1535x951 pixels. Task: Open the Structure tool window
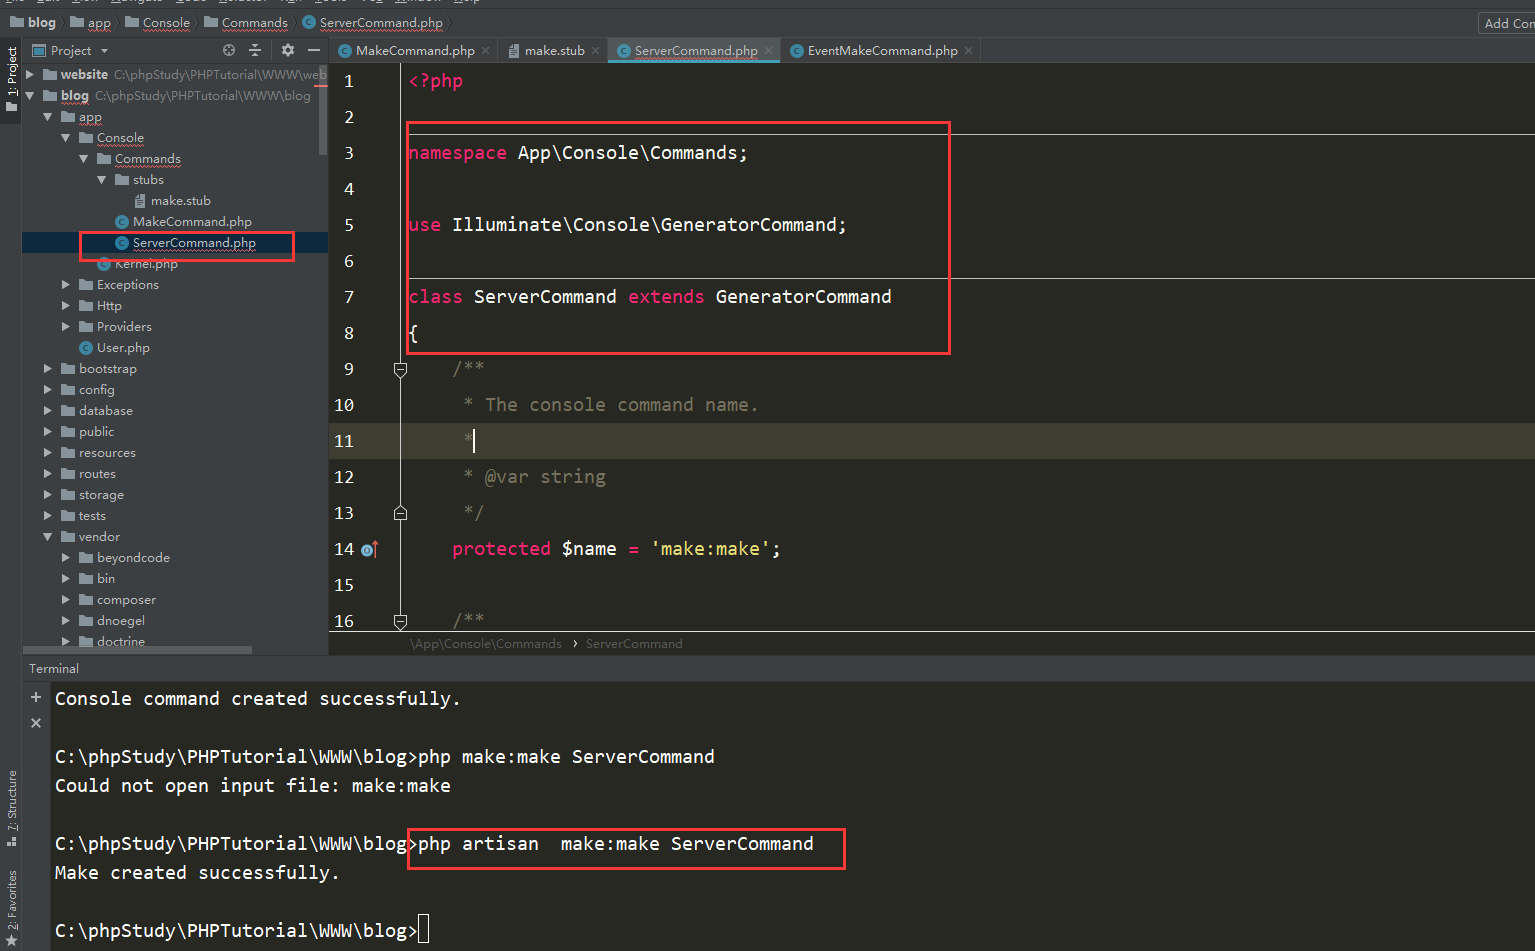point(12,807)
